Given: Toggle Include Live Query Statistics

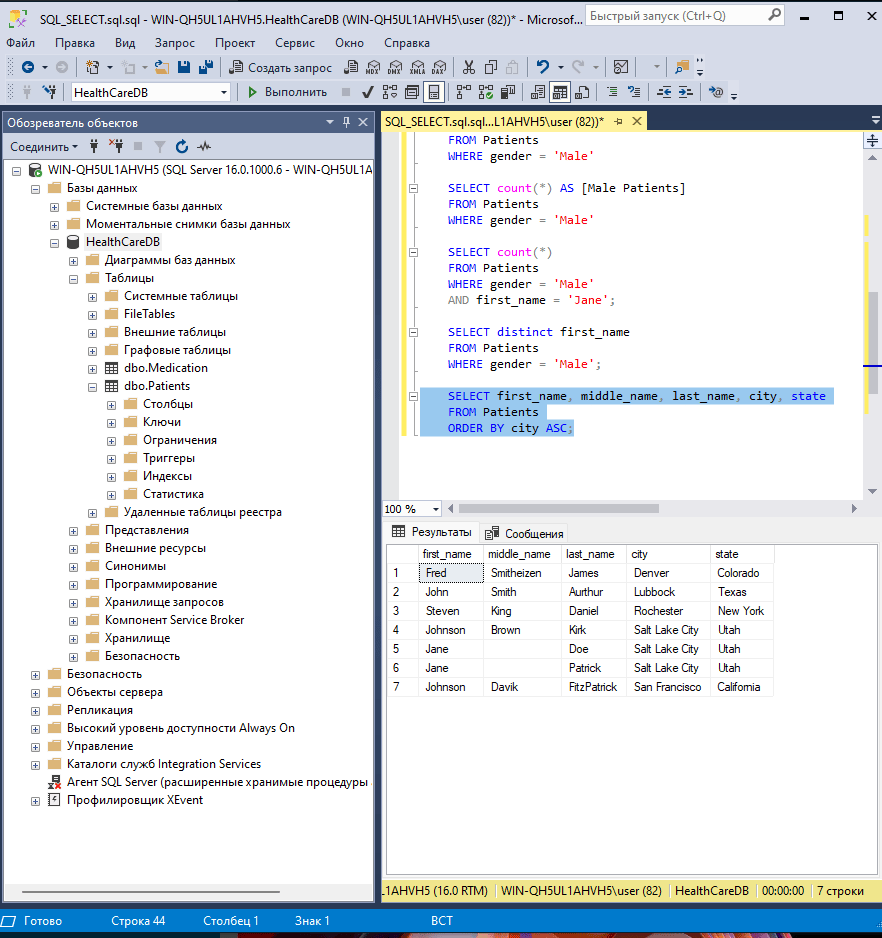Looking at the screenshot, I should pyautogui.click(x=486, y=92).
